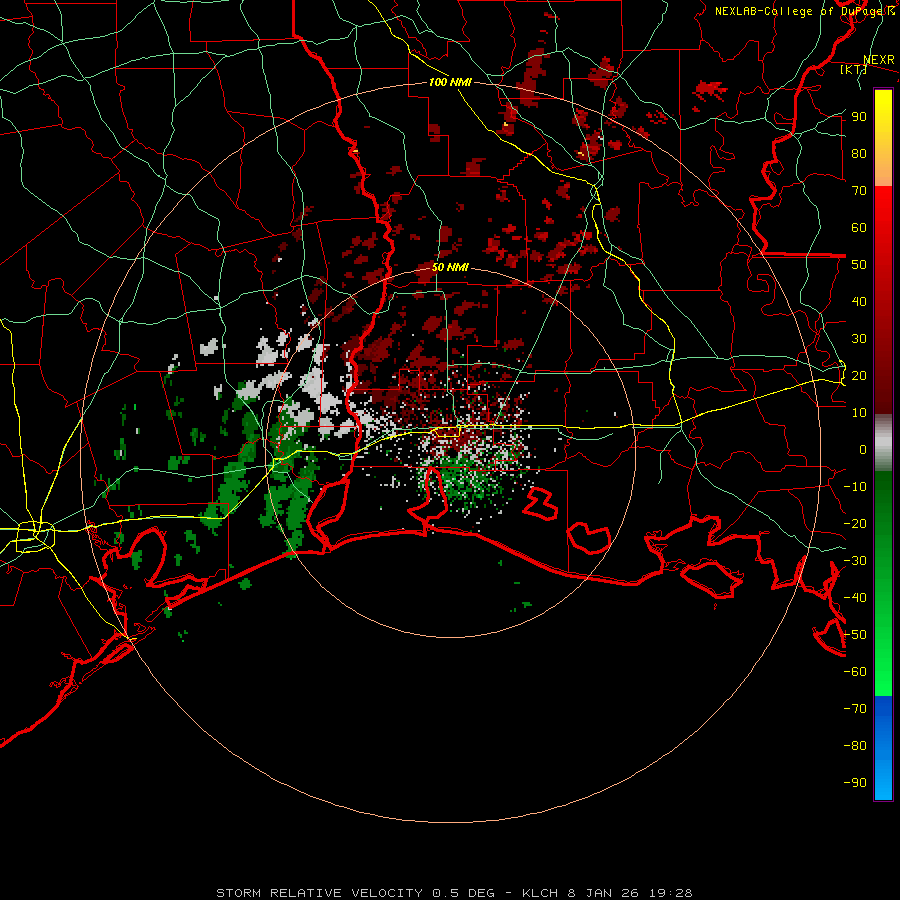Click the positive 30 scale value

point(859,339)
